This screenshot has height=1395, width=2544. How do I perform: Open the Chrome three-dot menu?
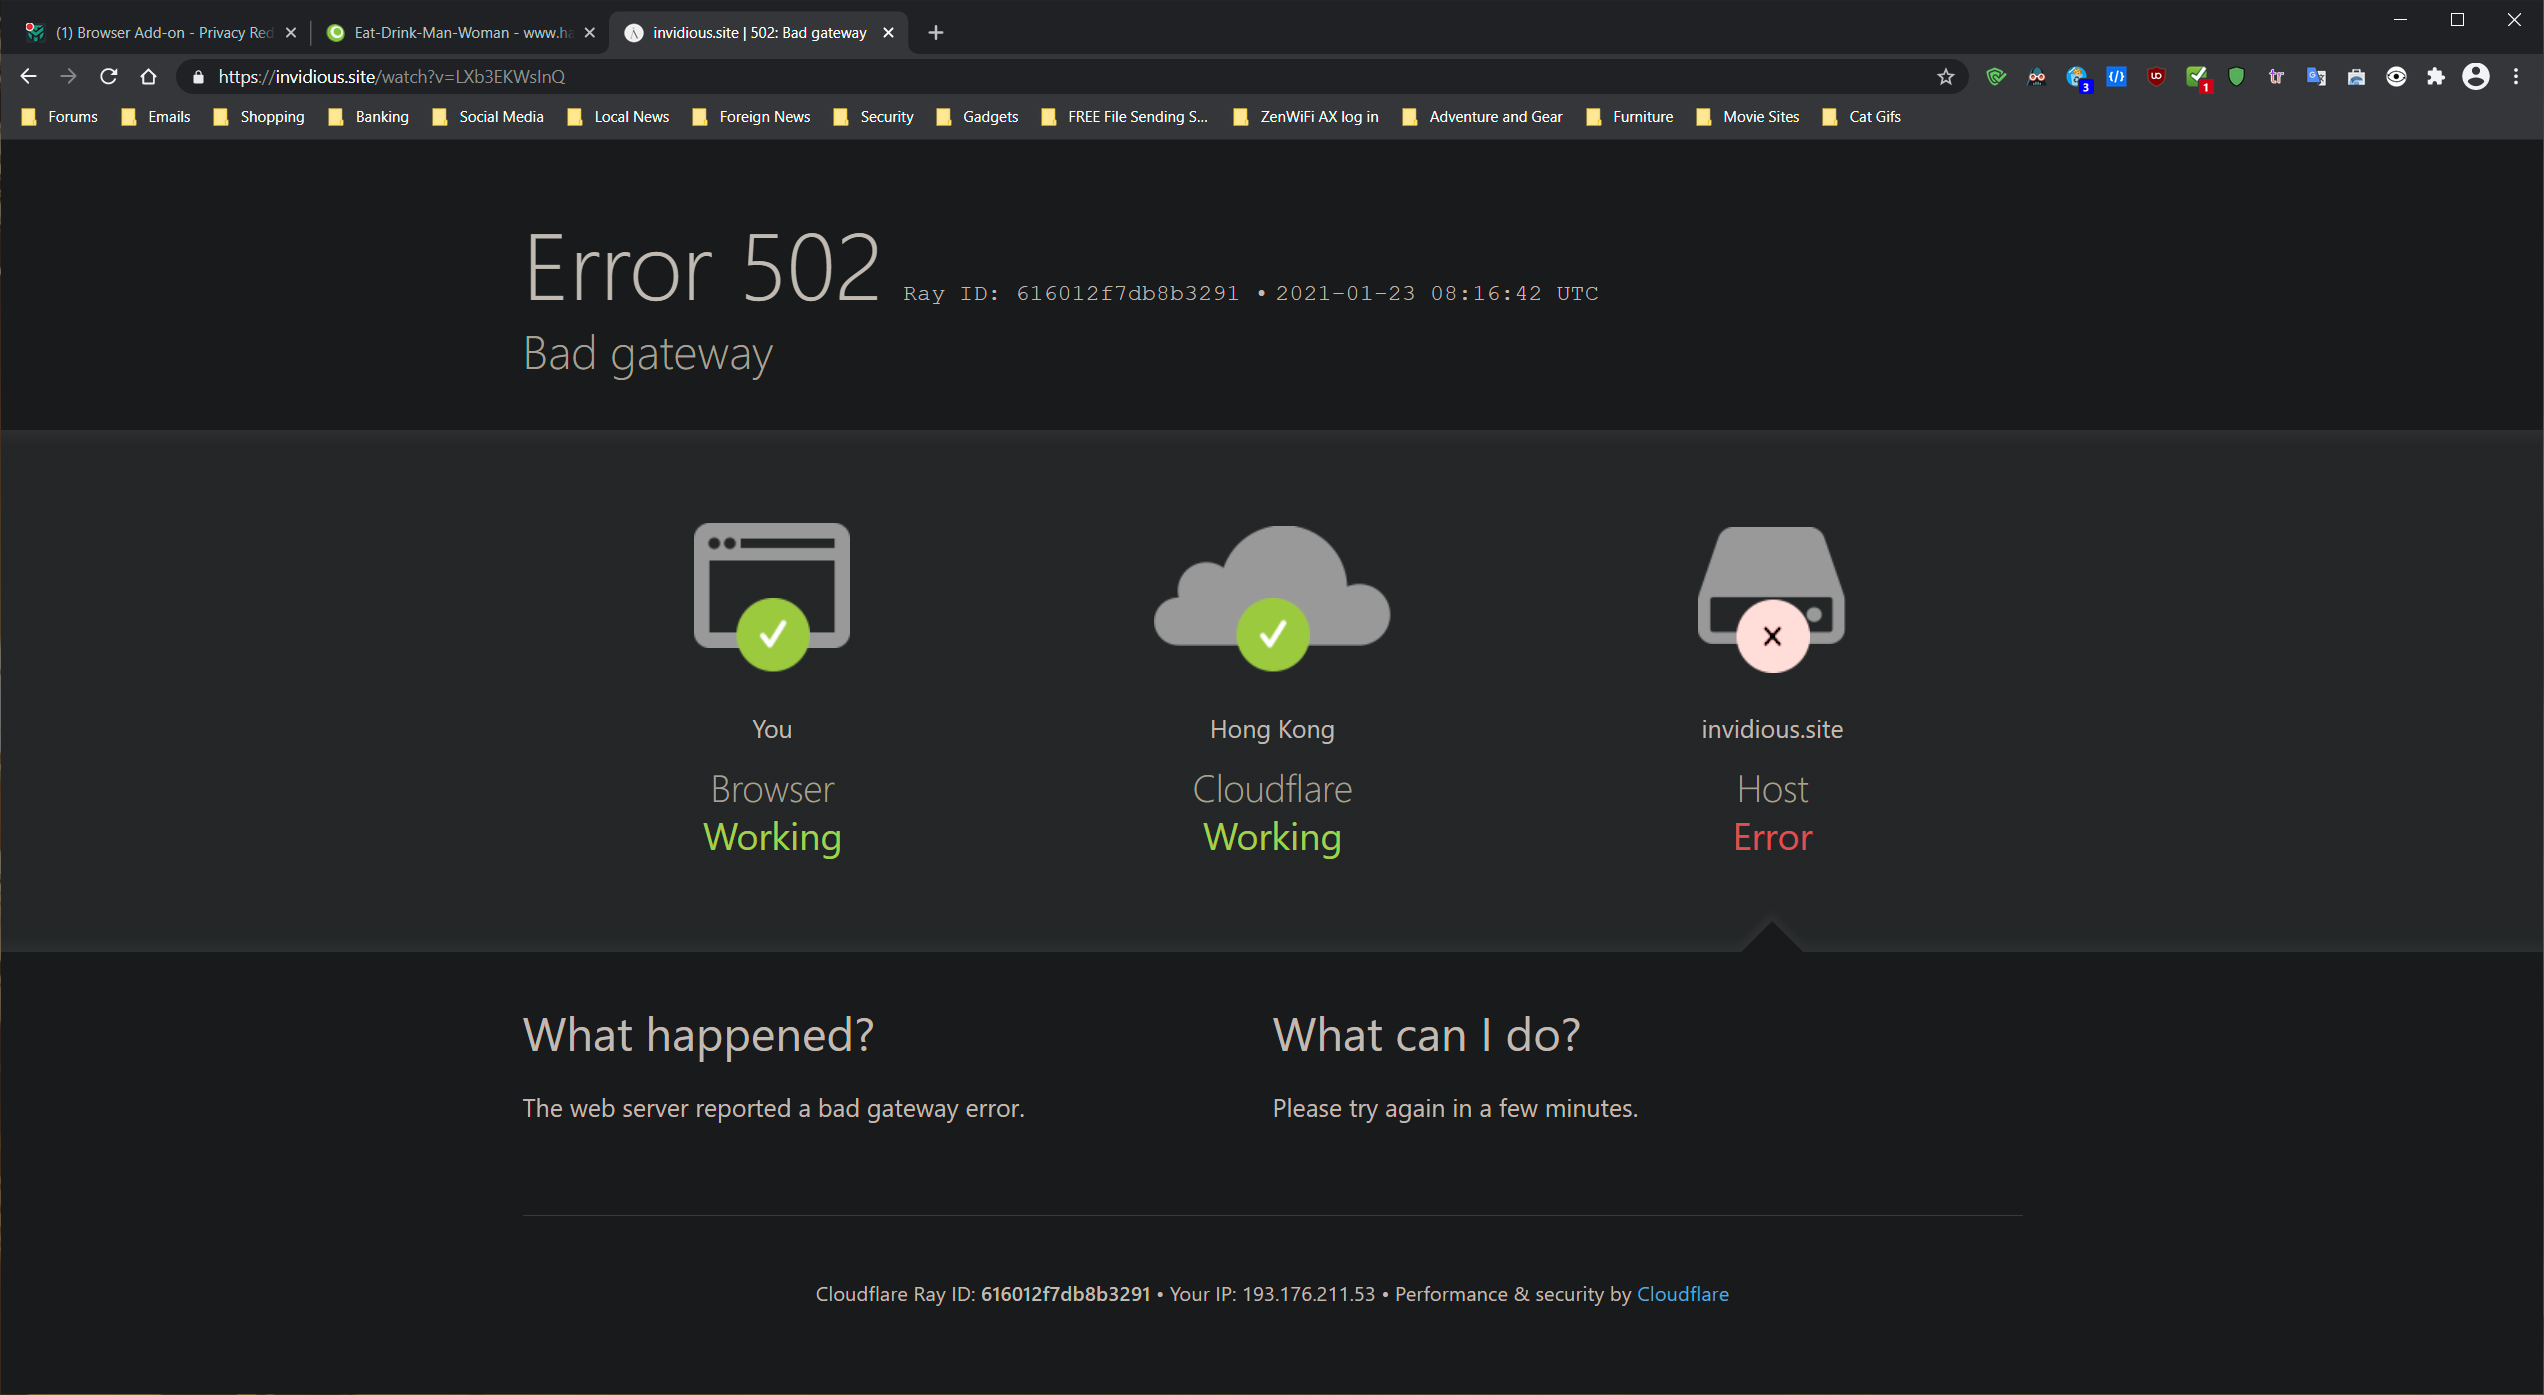coord(2516,77)
